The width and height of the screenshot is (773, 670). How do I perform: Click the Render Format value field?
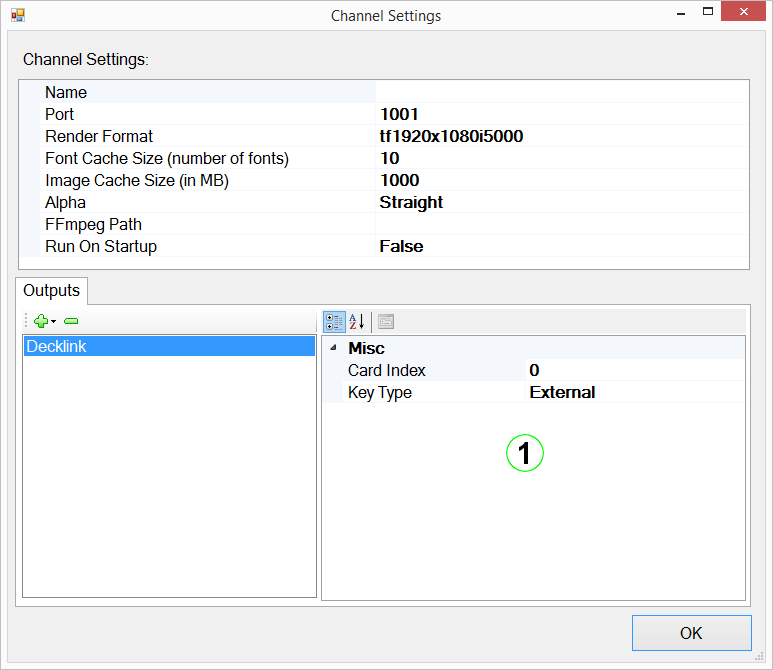(x=560, y=136)
